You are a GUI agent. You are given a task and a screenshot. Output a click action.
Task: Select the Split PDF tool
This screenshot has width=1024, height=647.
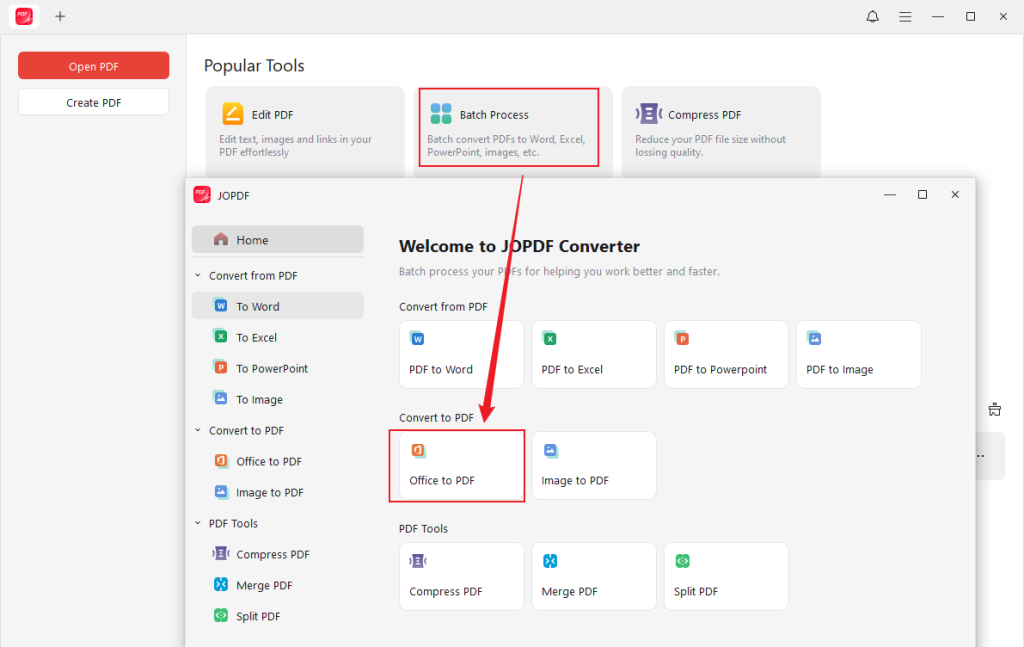(726, 576)
